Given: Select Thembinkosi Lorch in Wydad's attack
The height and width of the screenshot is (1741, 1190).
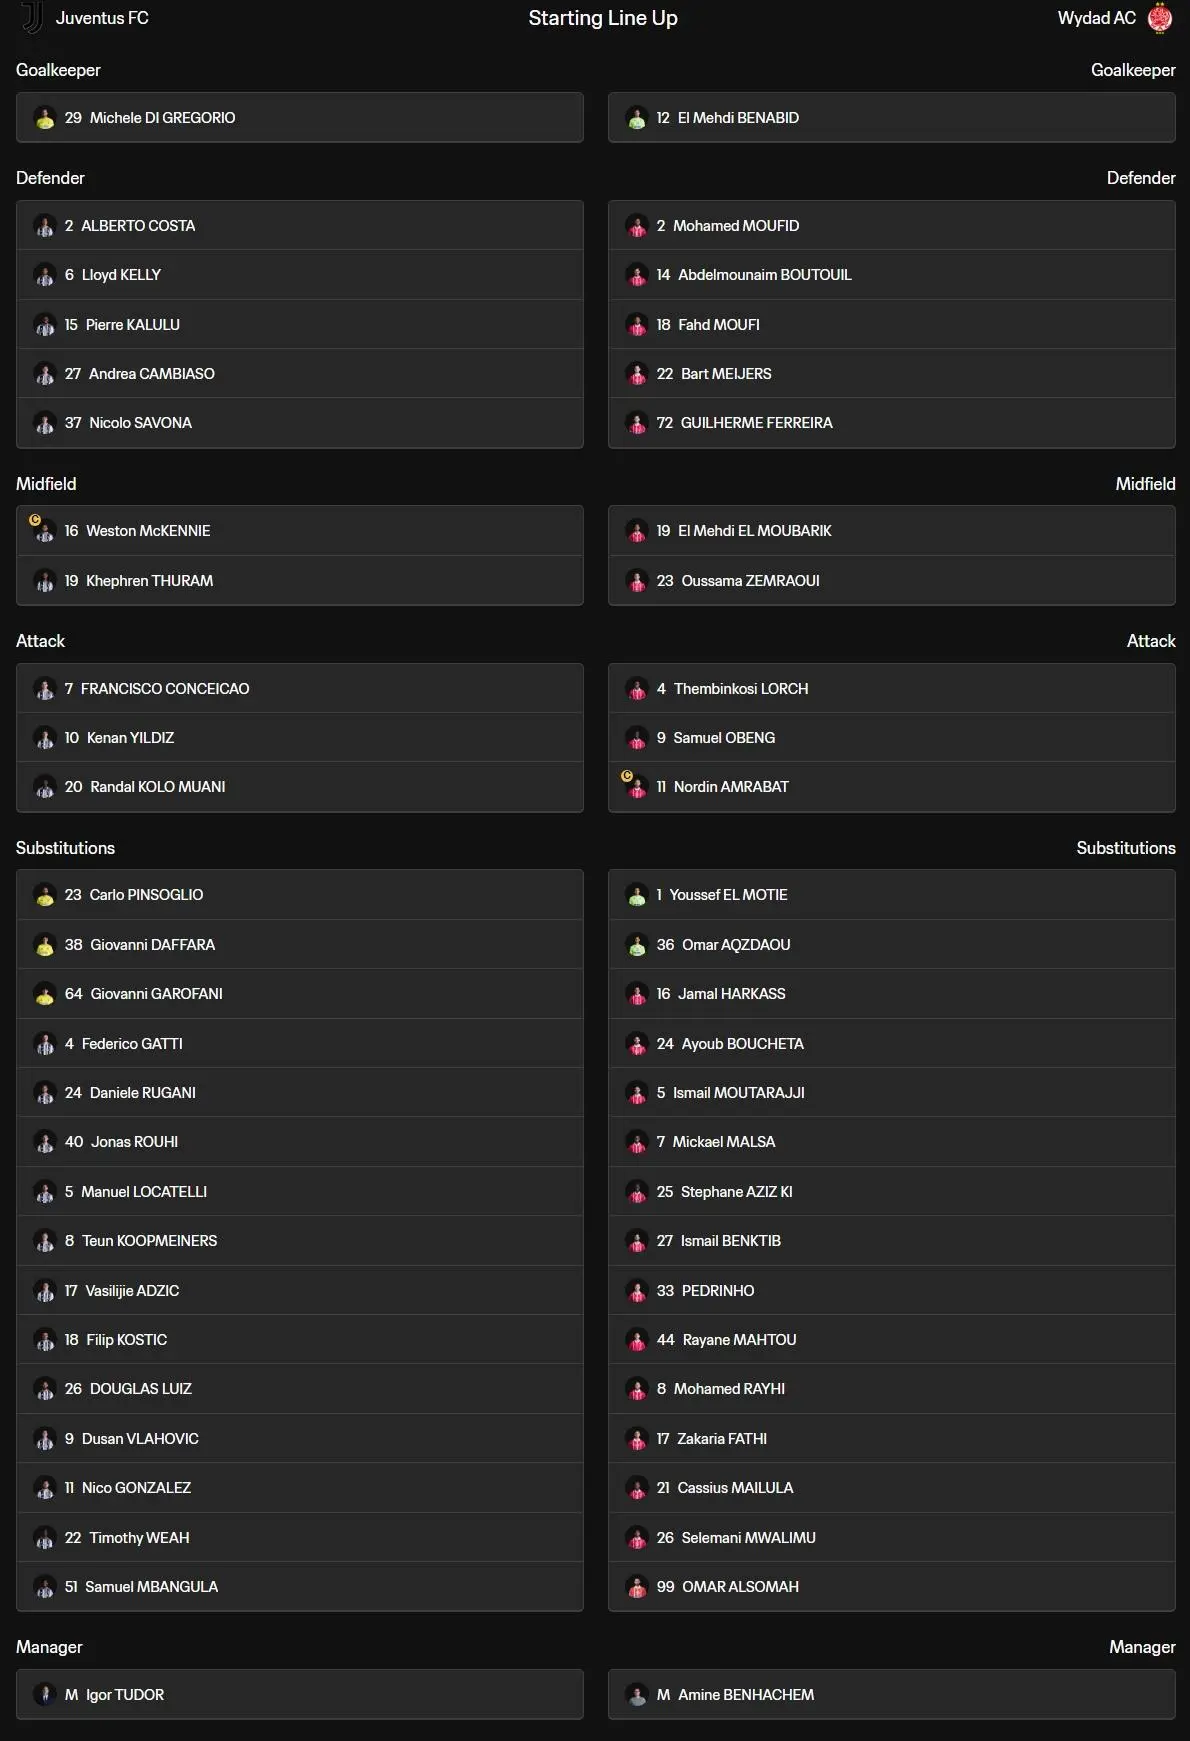Looking at the screenshot, I should tap(892, 689).
